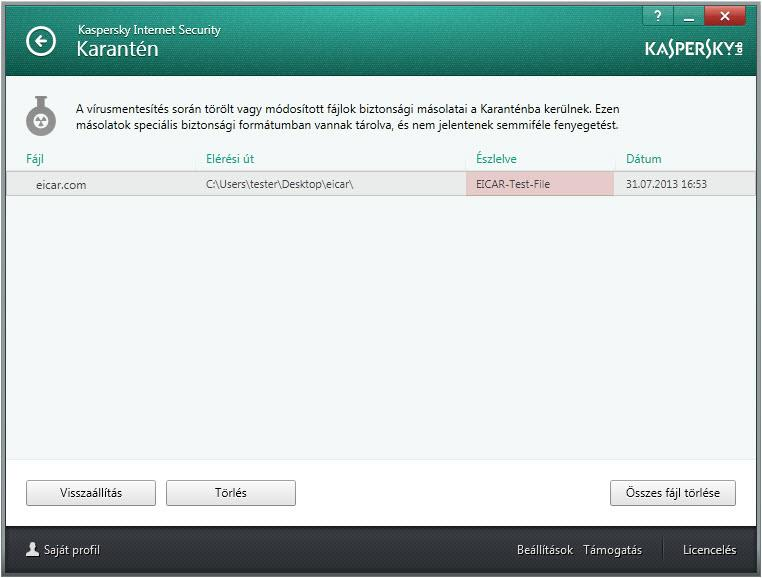Click Összes fájl törlése to delete all

tap(673, 493)
